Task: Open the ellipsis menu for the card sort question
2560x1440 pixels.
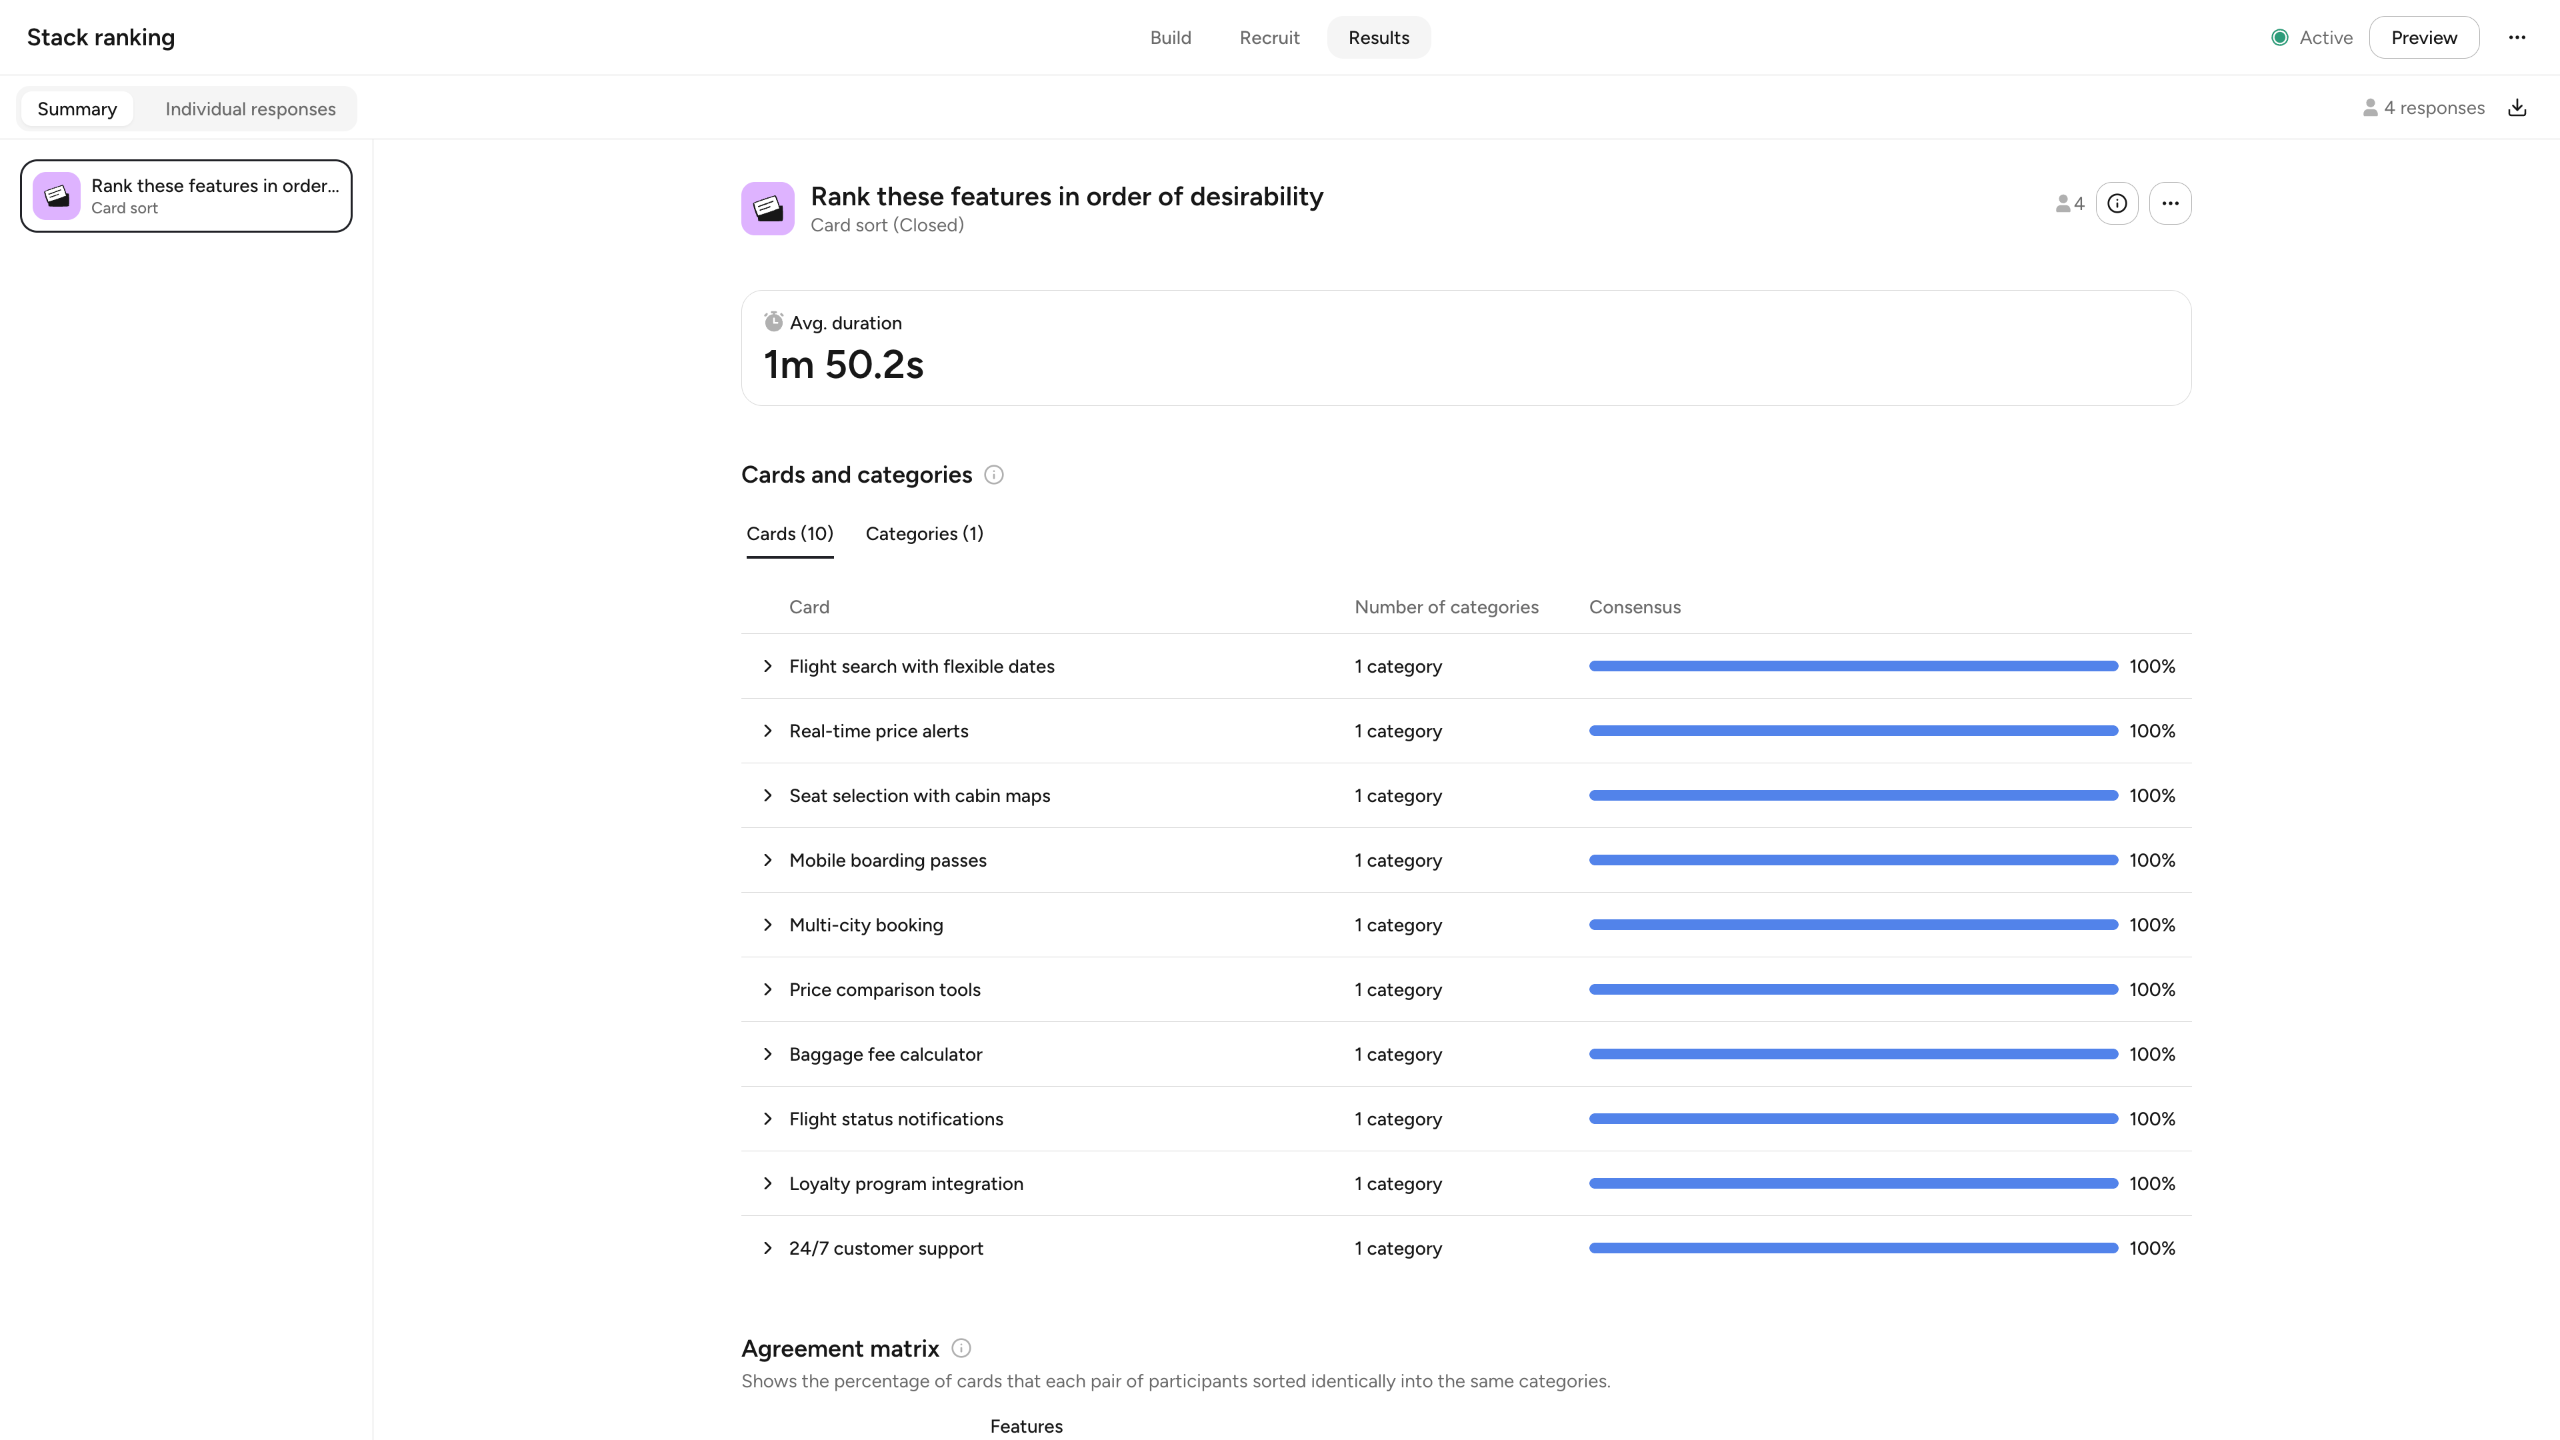Action: point(2170,204)
